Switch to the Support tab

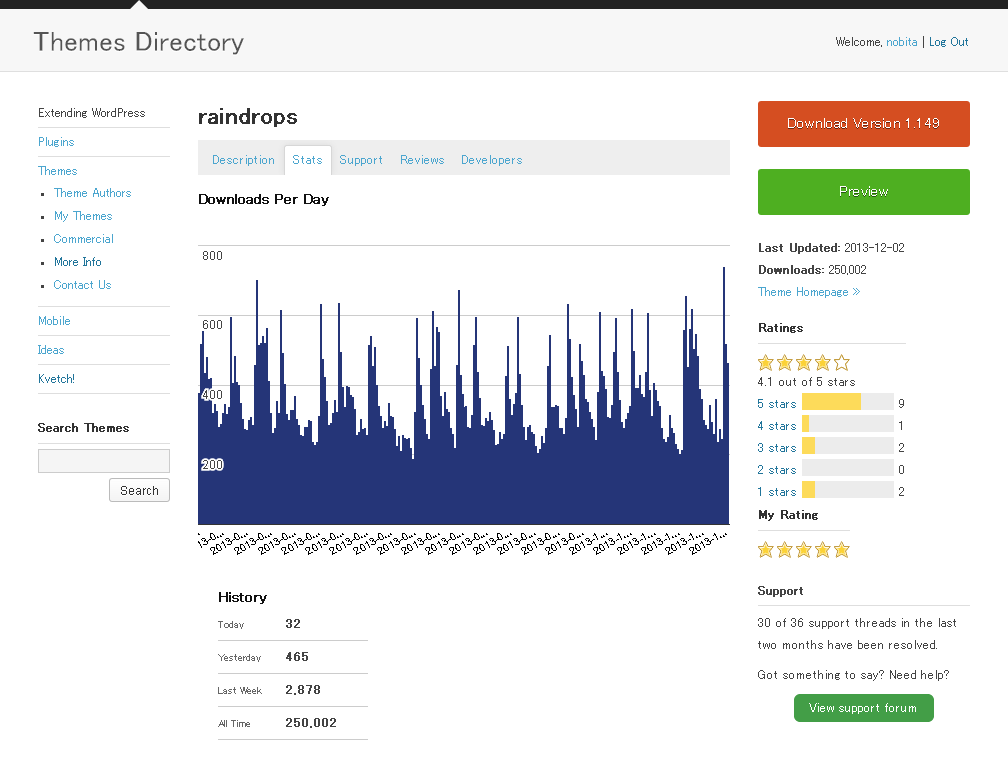(x=361, y=160)
